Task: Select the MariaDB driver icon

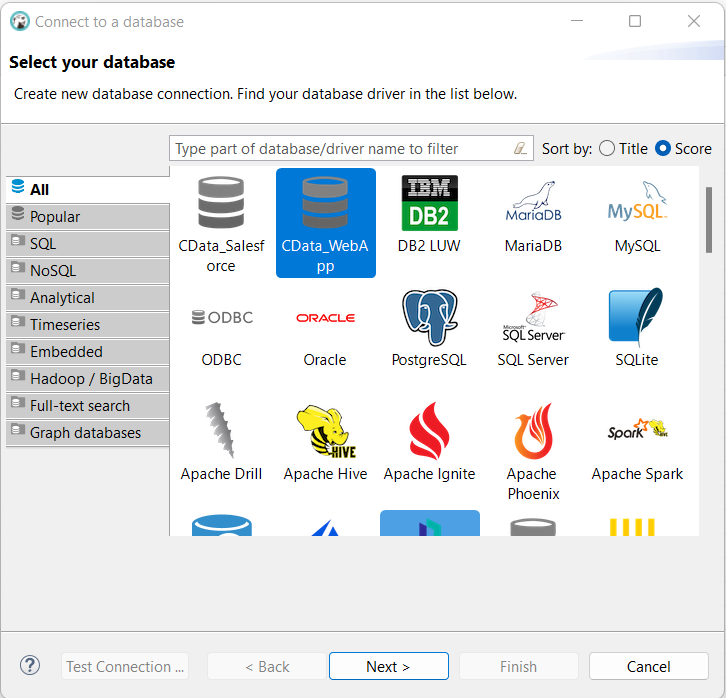Action: pos(533,203)
